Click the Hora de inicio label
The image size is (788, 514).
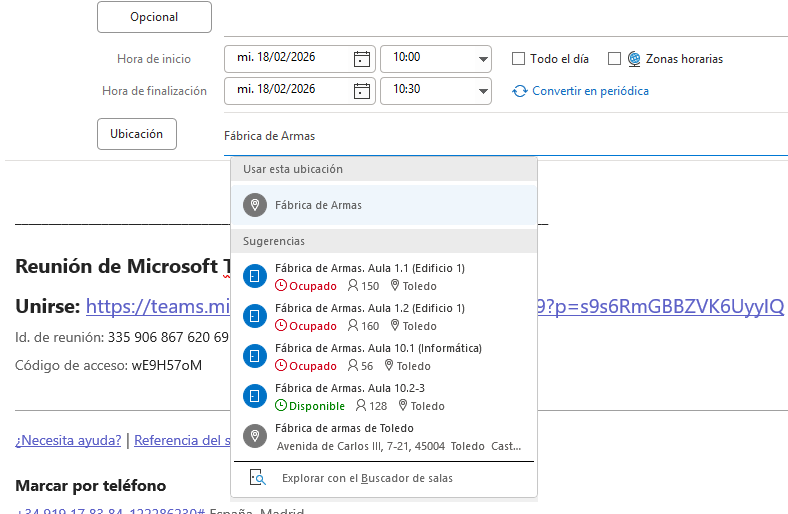coord(154,59)
